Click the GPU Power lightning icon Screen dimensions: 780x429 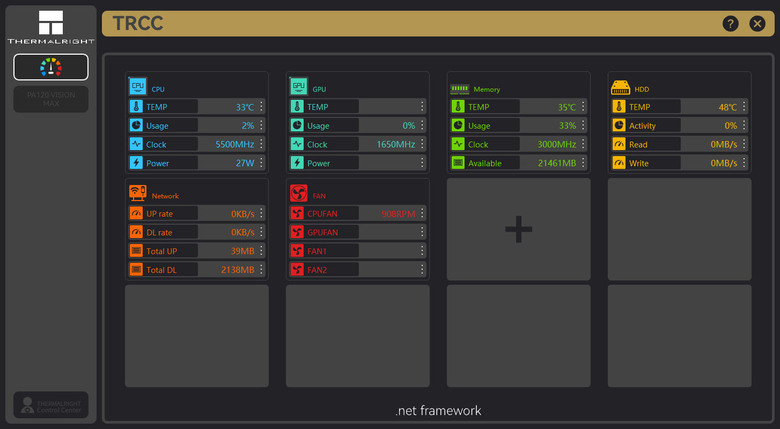[x=297, y=163]
